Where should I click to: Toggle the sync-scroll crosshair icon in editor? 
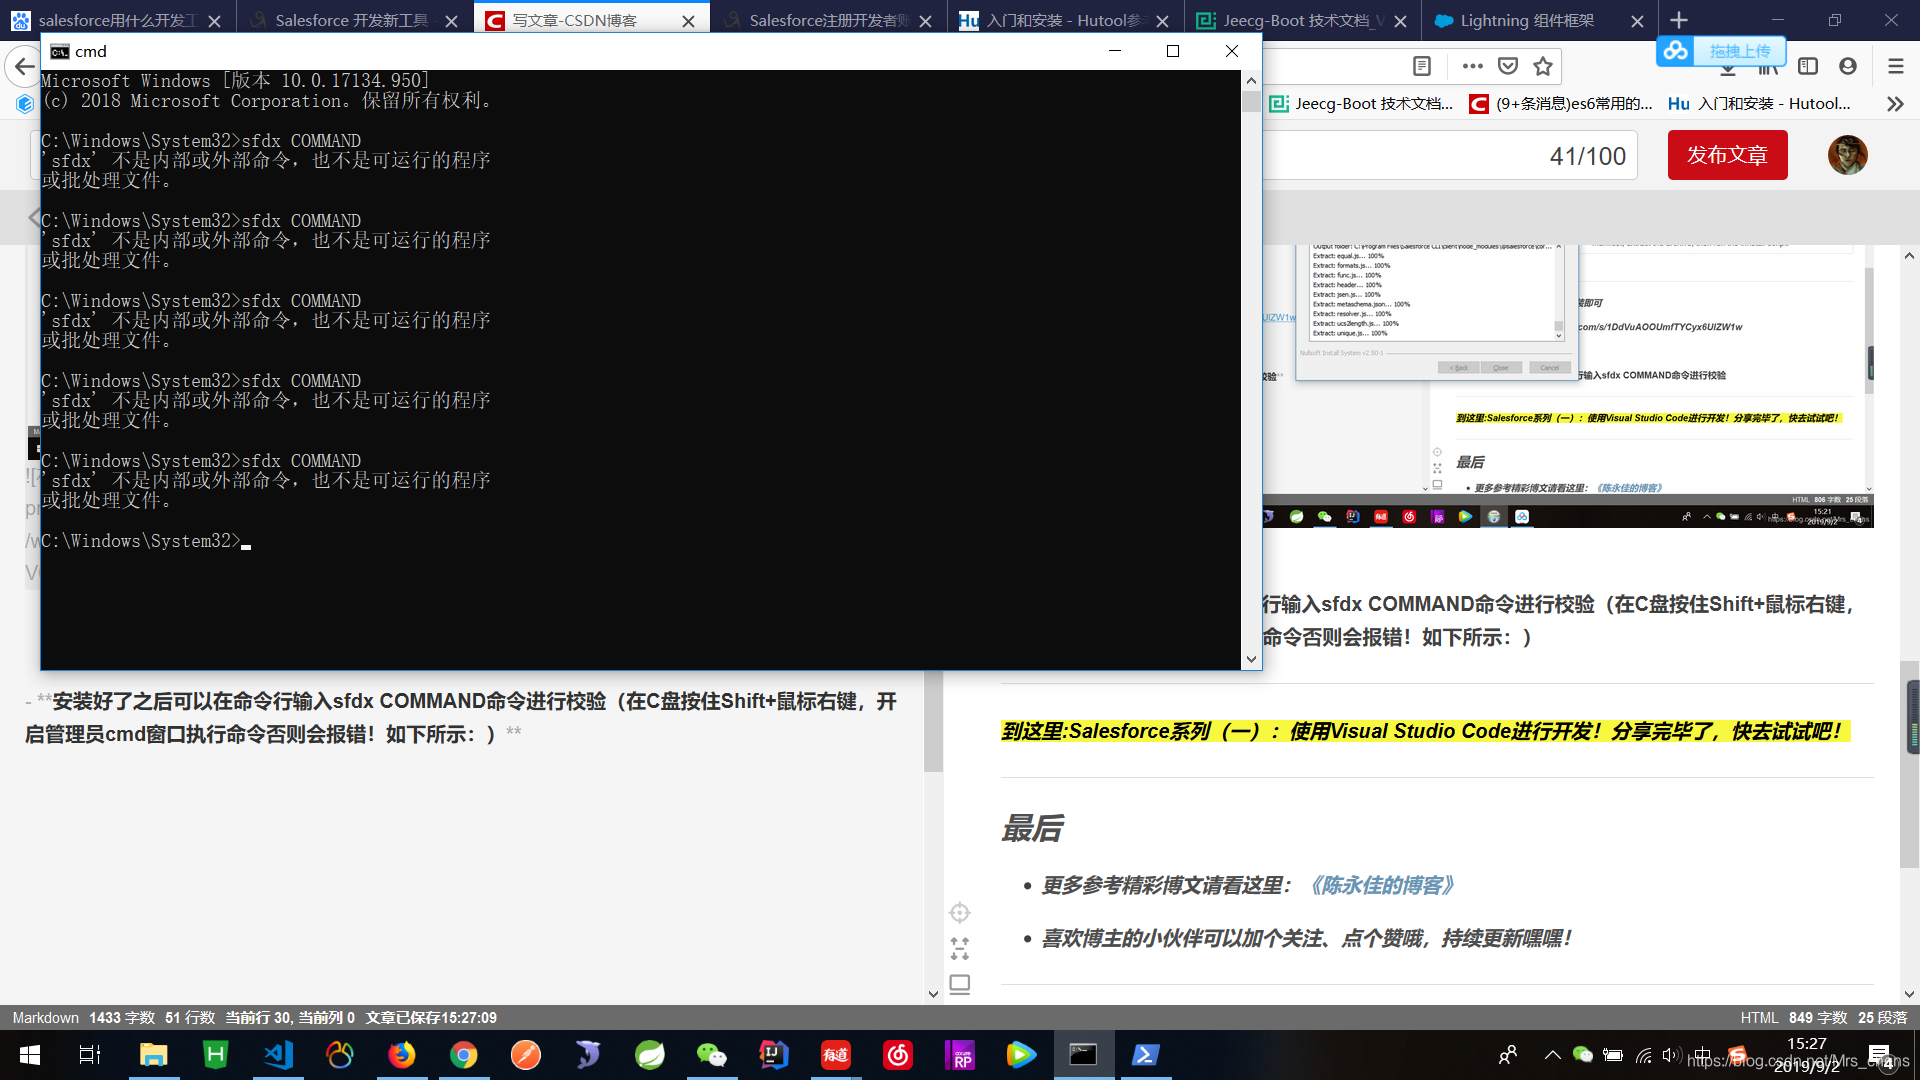coord(959,912)
